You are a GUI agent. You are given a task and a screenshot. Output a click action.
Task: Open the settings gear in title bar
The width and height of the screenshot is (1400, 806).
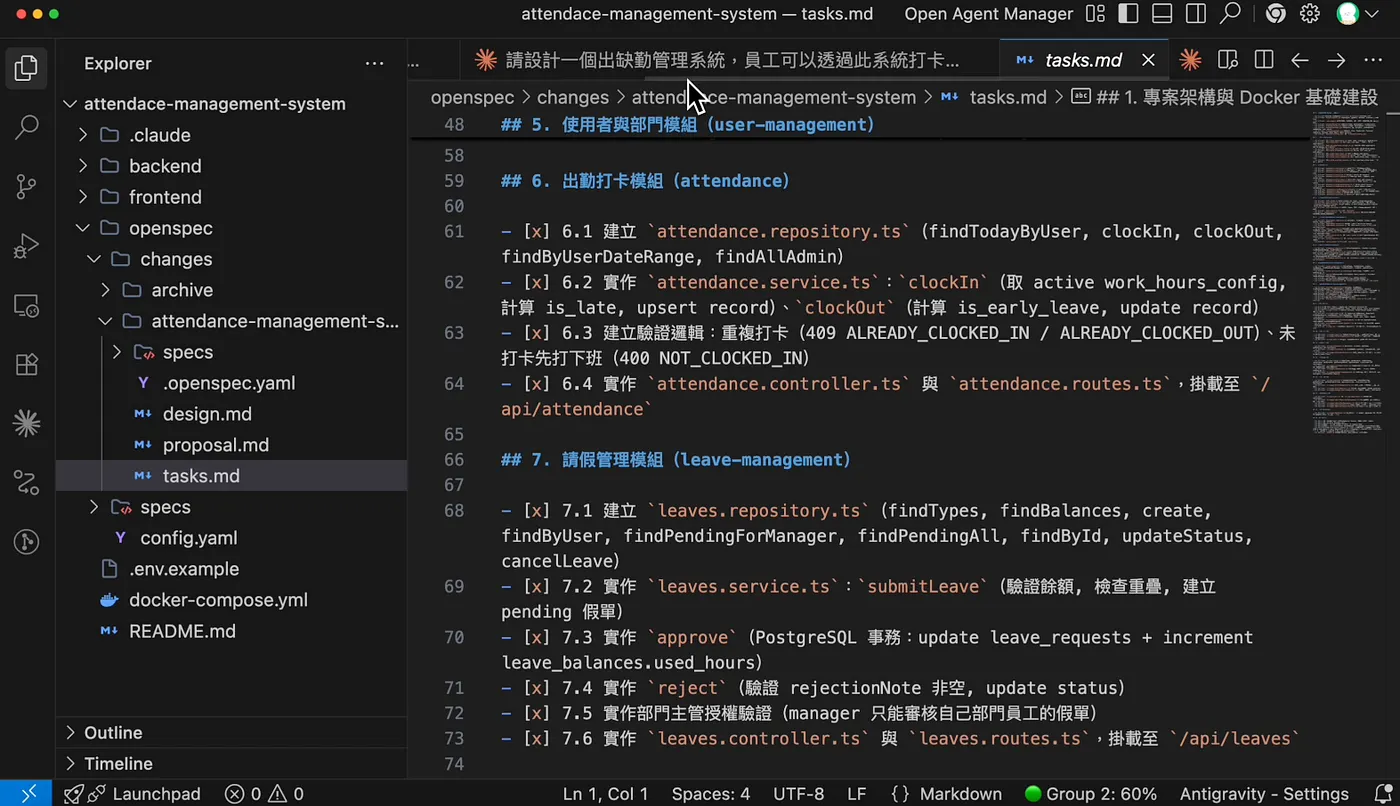[1310, 14]
